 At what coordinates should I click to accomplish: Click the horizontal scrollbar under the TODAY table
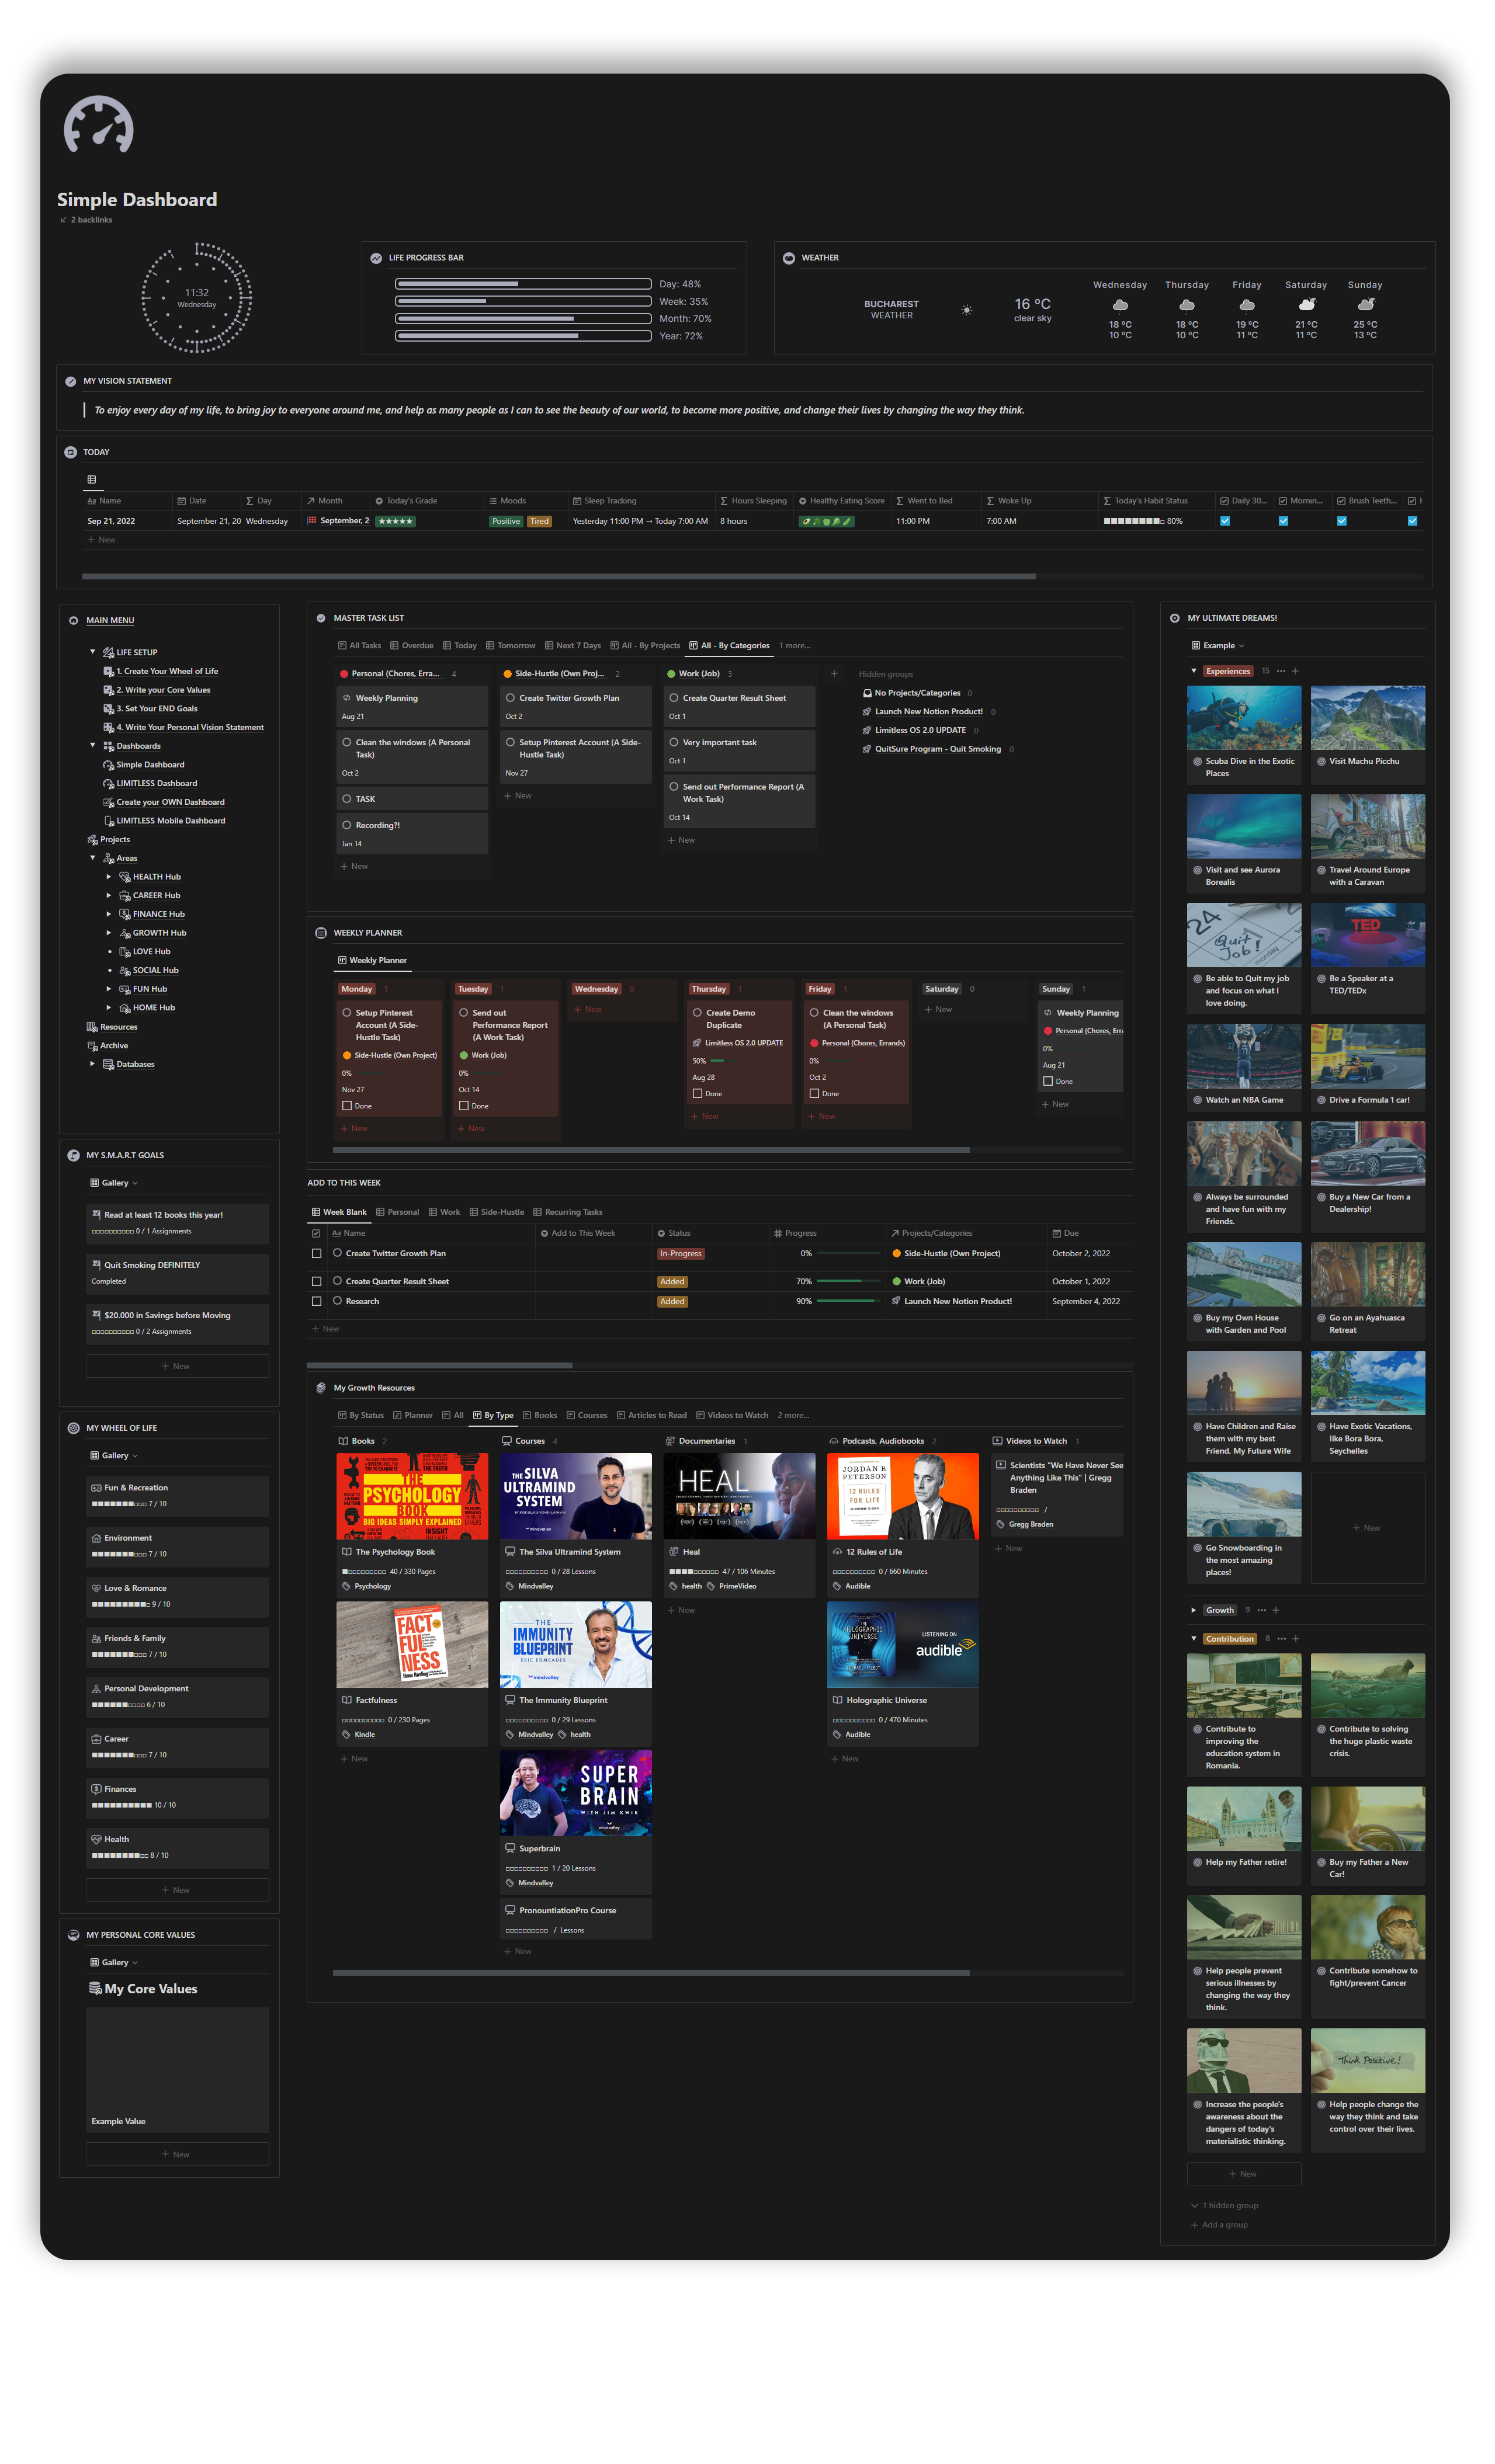[559, 577]
